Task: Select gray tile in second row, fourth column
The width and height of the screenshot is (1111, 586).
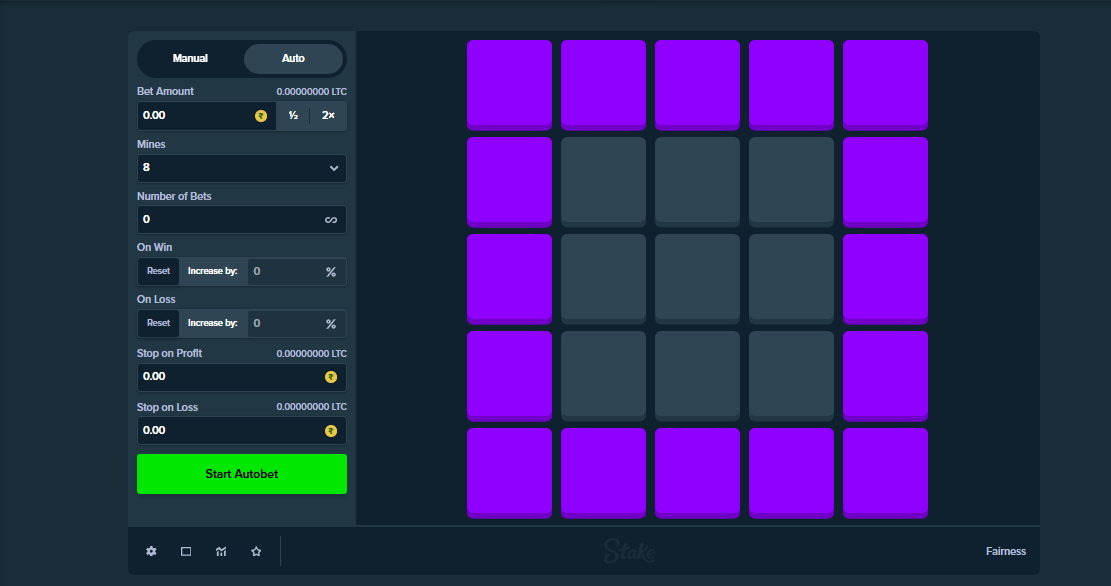Action: point(791,182)
